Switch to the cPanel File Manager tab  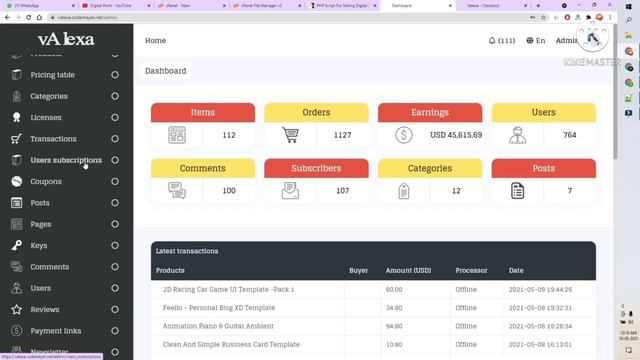point(266,6)
